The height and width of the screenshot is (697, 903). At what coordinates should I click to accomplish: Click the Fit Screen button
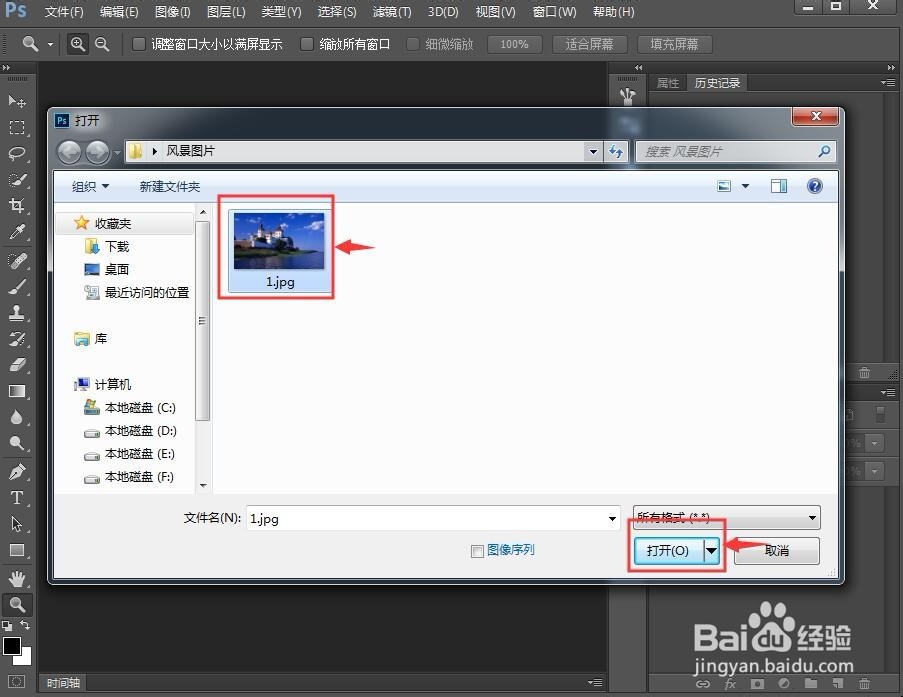click(589, 44)
